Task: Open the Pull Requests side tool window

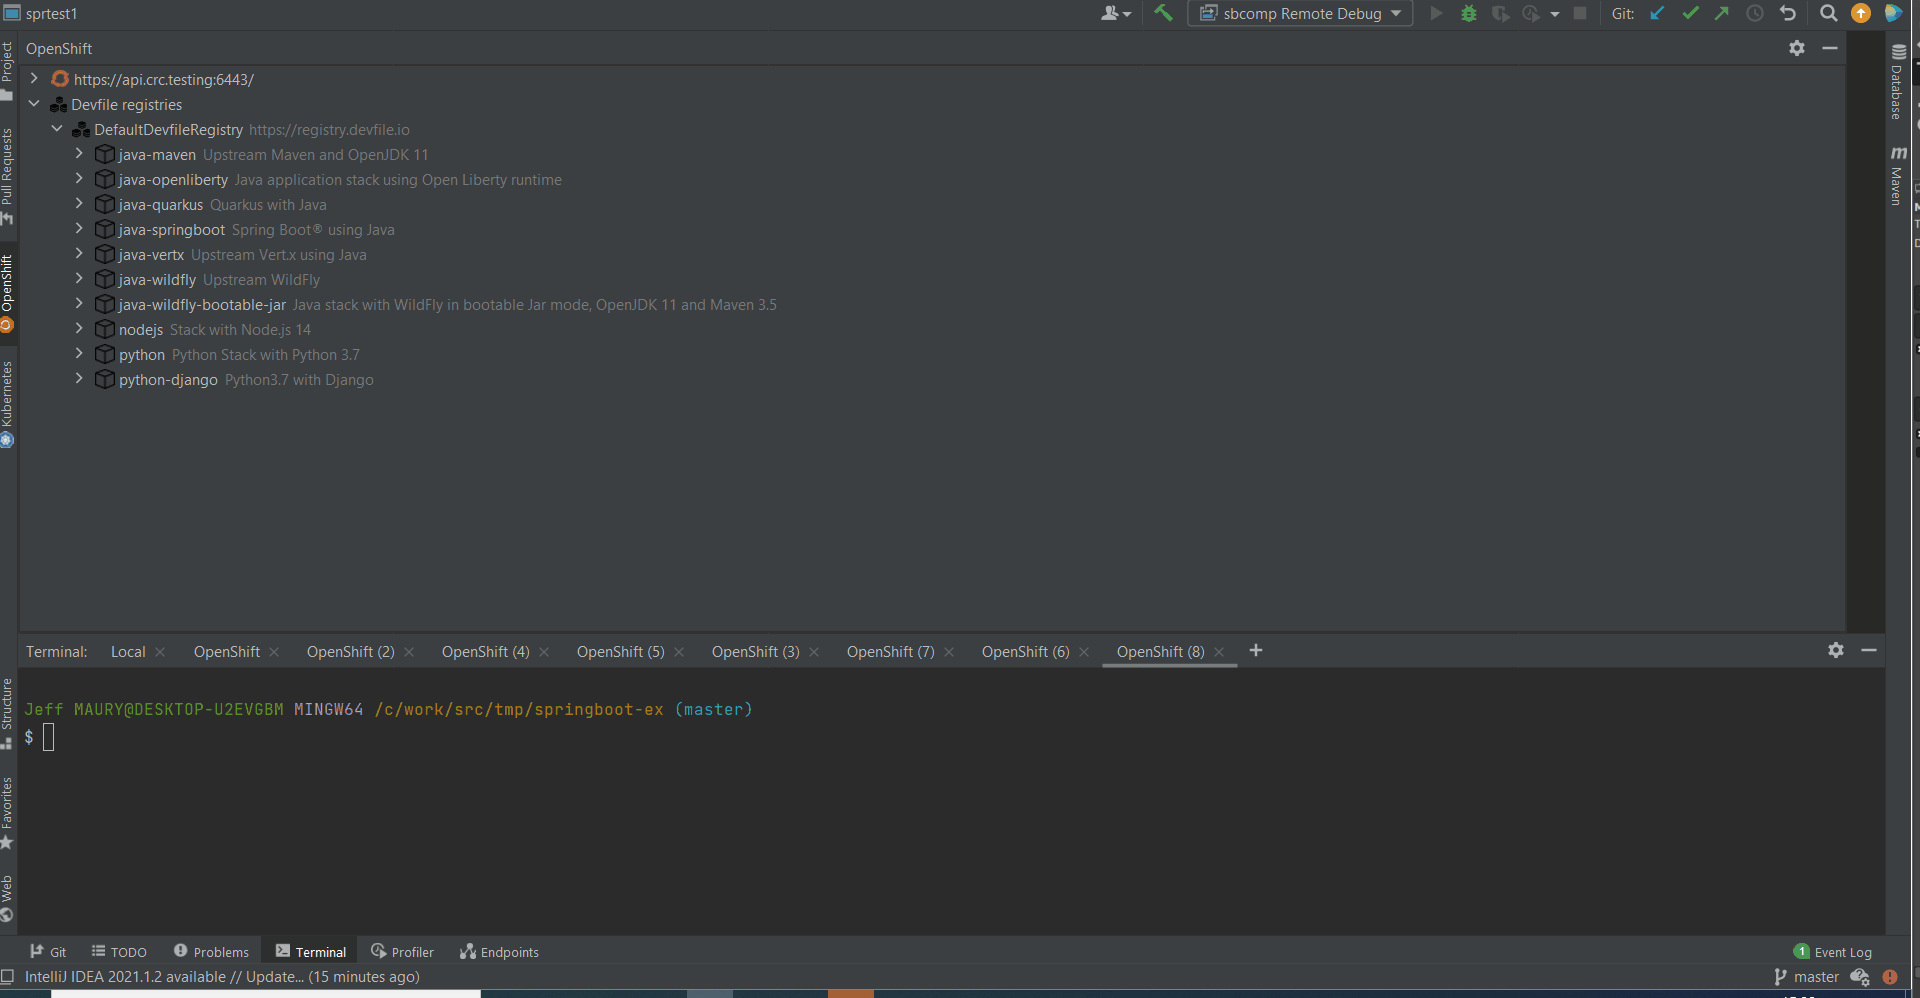Action: click(x=7, y=177)
